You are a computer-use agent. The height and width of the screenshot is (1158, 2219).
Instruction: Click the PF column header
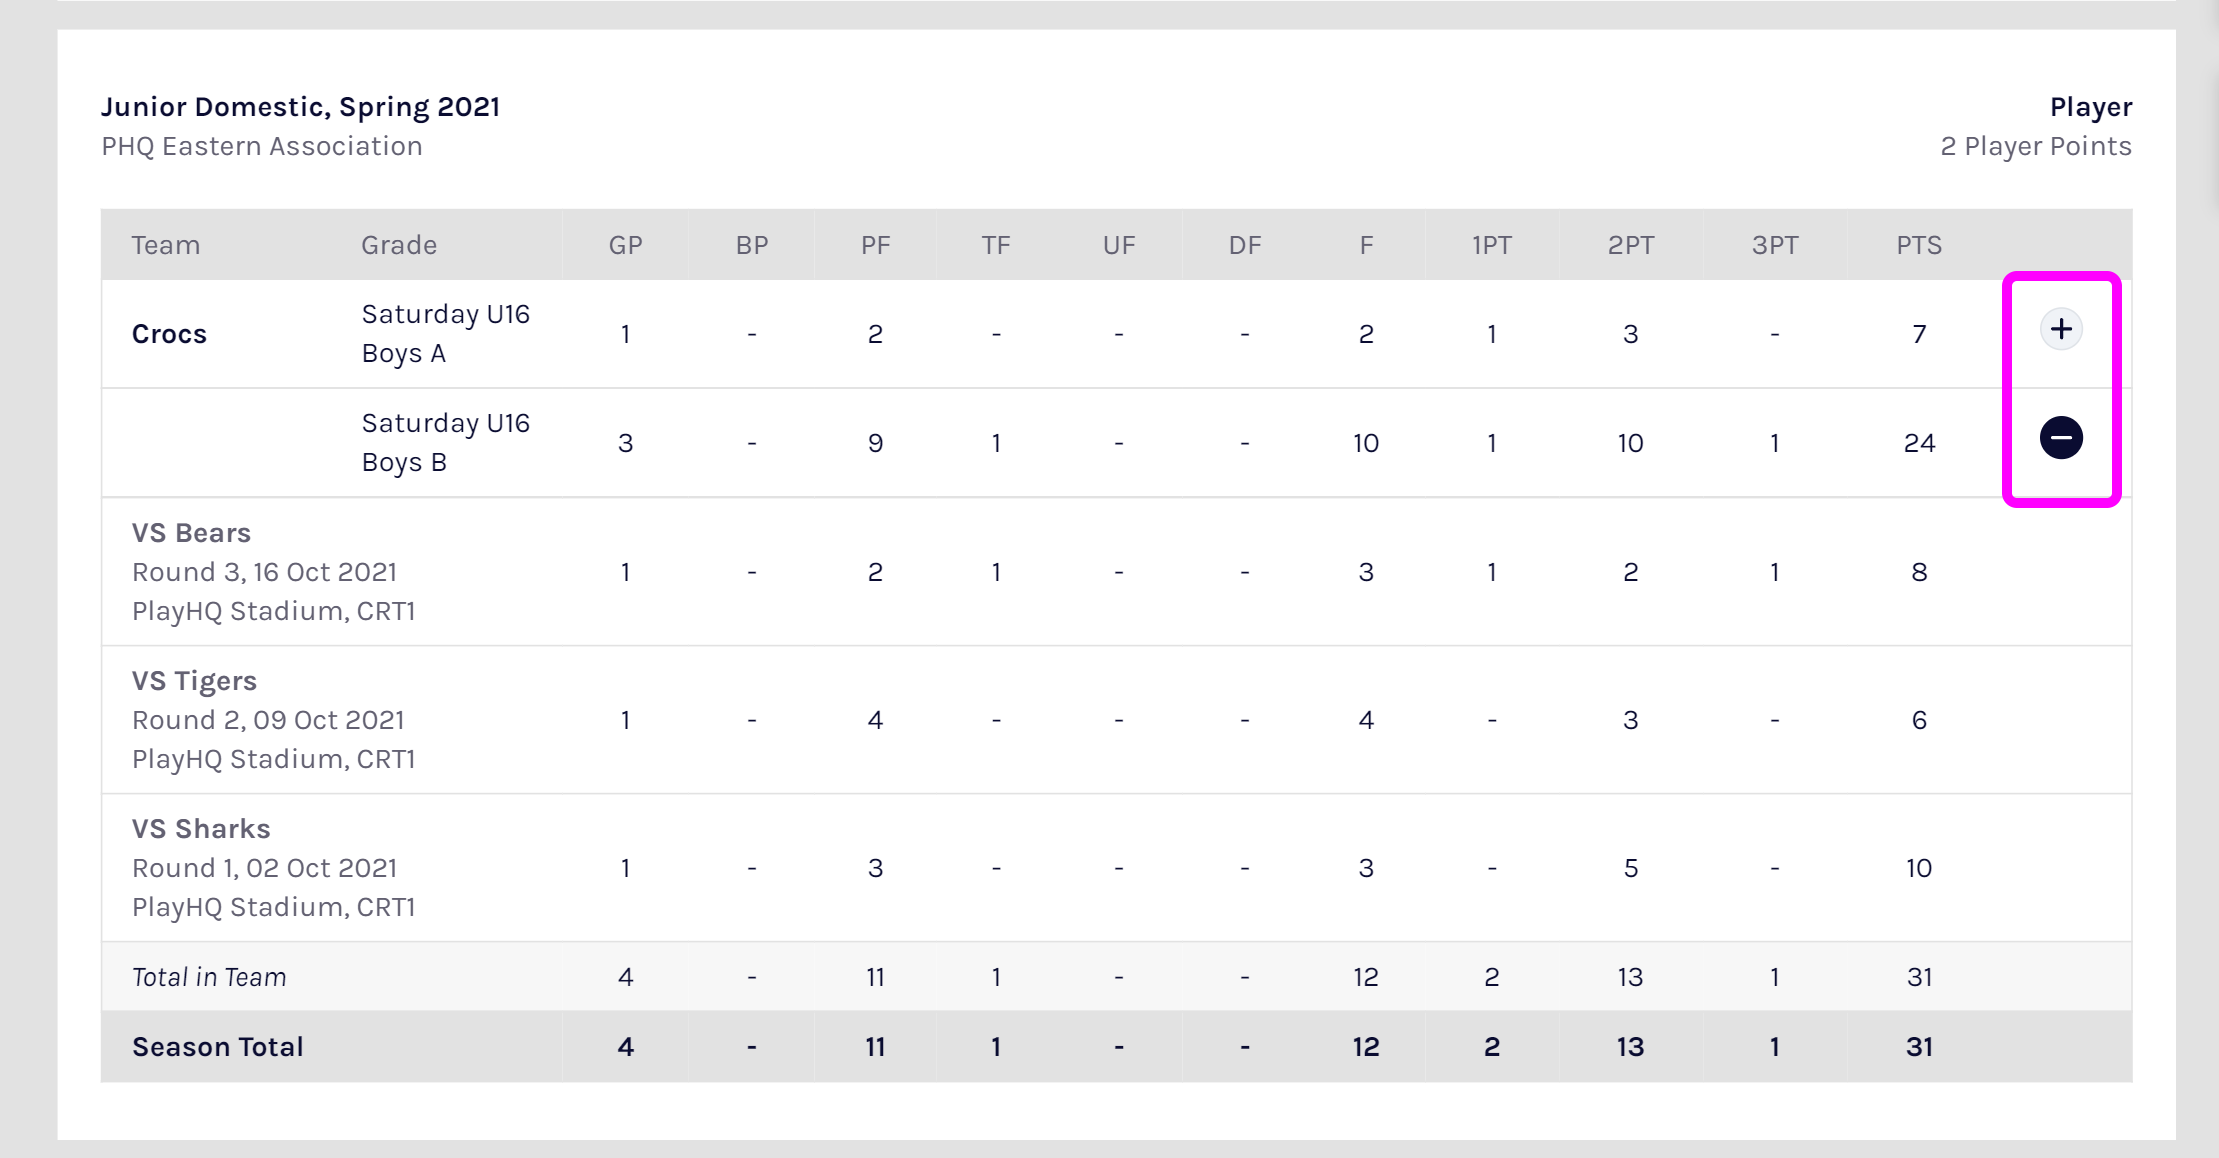pos(874,244)
